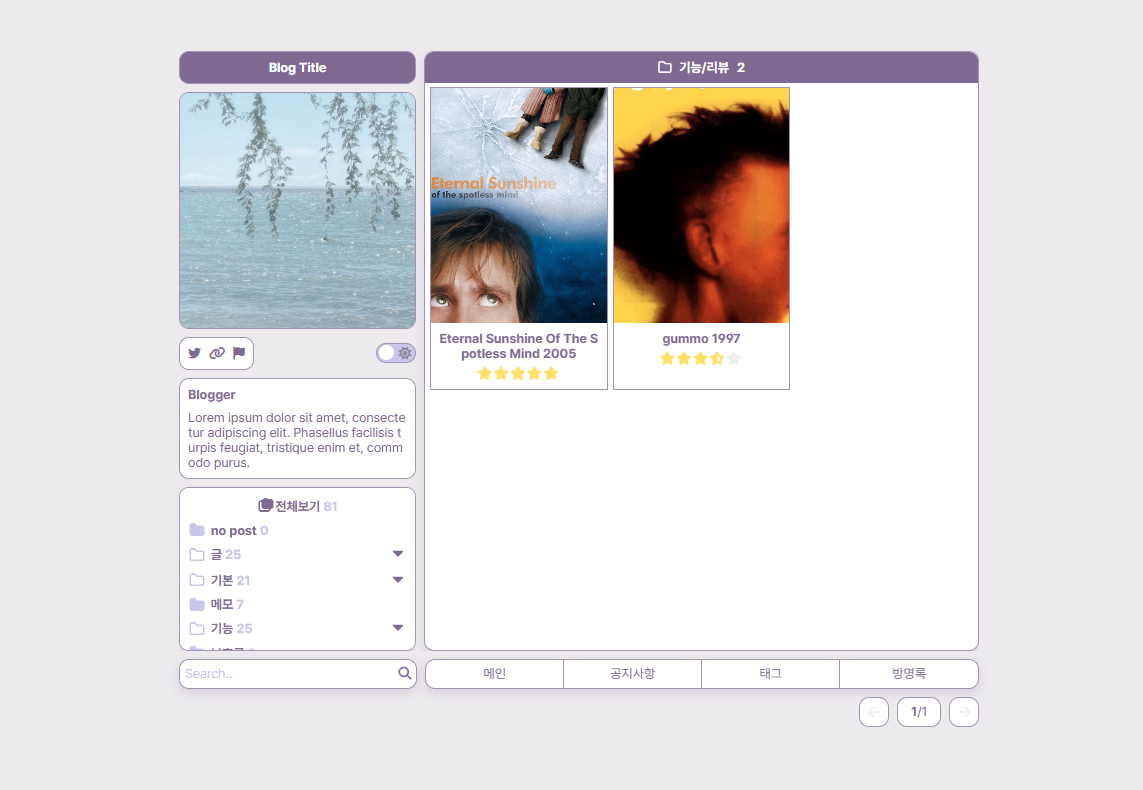Click the next page arrow button
The height and width of the screenshot is (790, 1143).
(x=964, y=712)
